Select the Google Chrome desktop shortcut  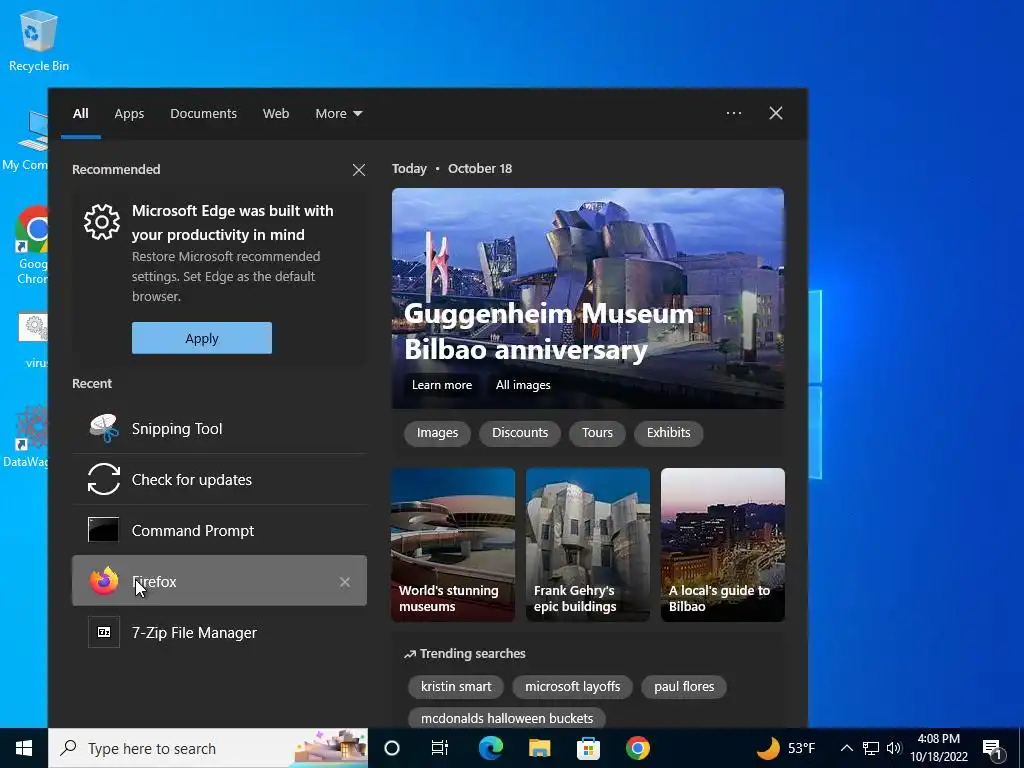coord(31,246)
